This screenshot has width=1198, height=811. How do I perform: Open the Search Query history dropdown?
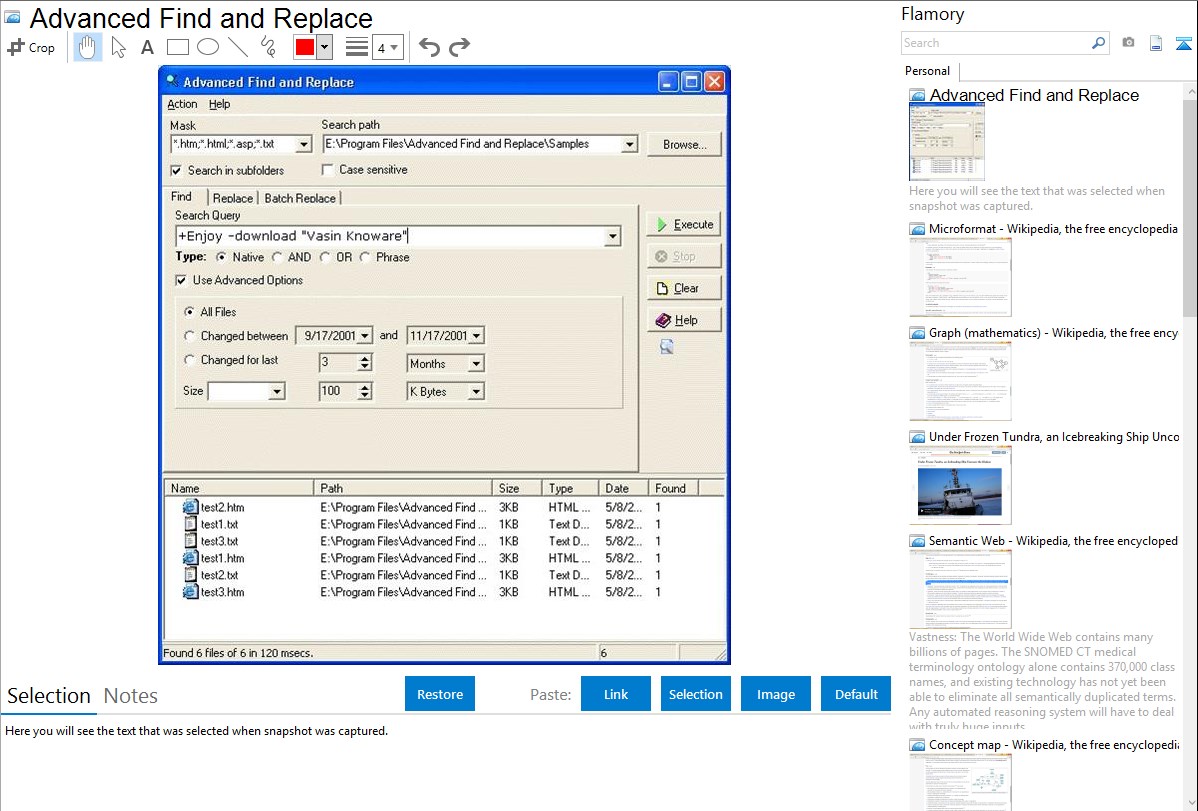point(613,237)
